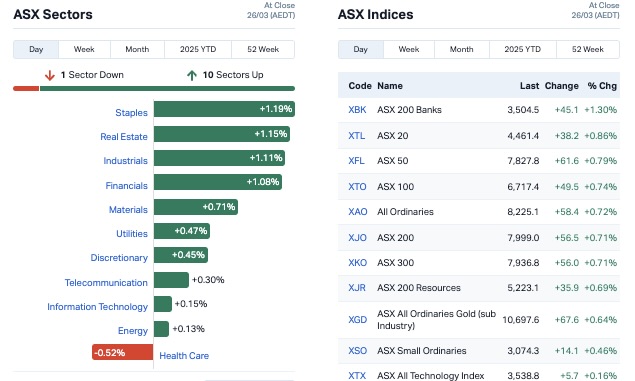635x381 pixels.
Task: Open the XSO index code link
Action: point(358,351)
